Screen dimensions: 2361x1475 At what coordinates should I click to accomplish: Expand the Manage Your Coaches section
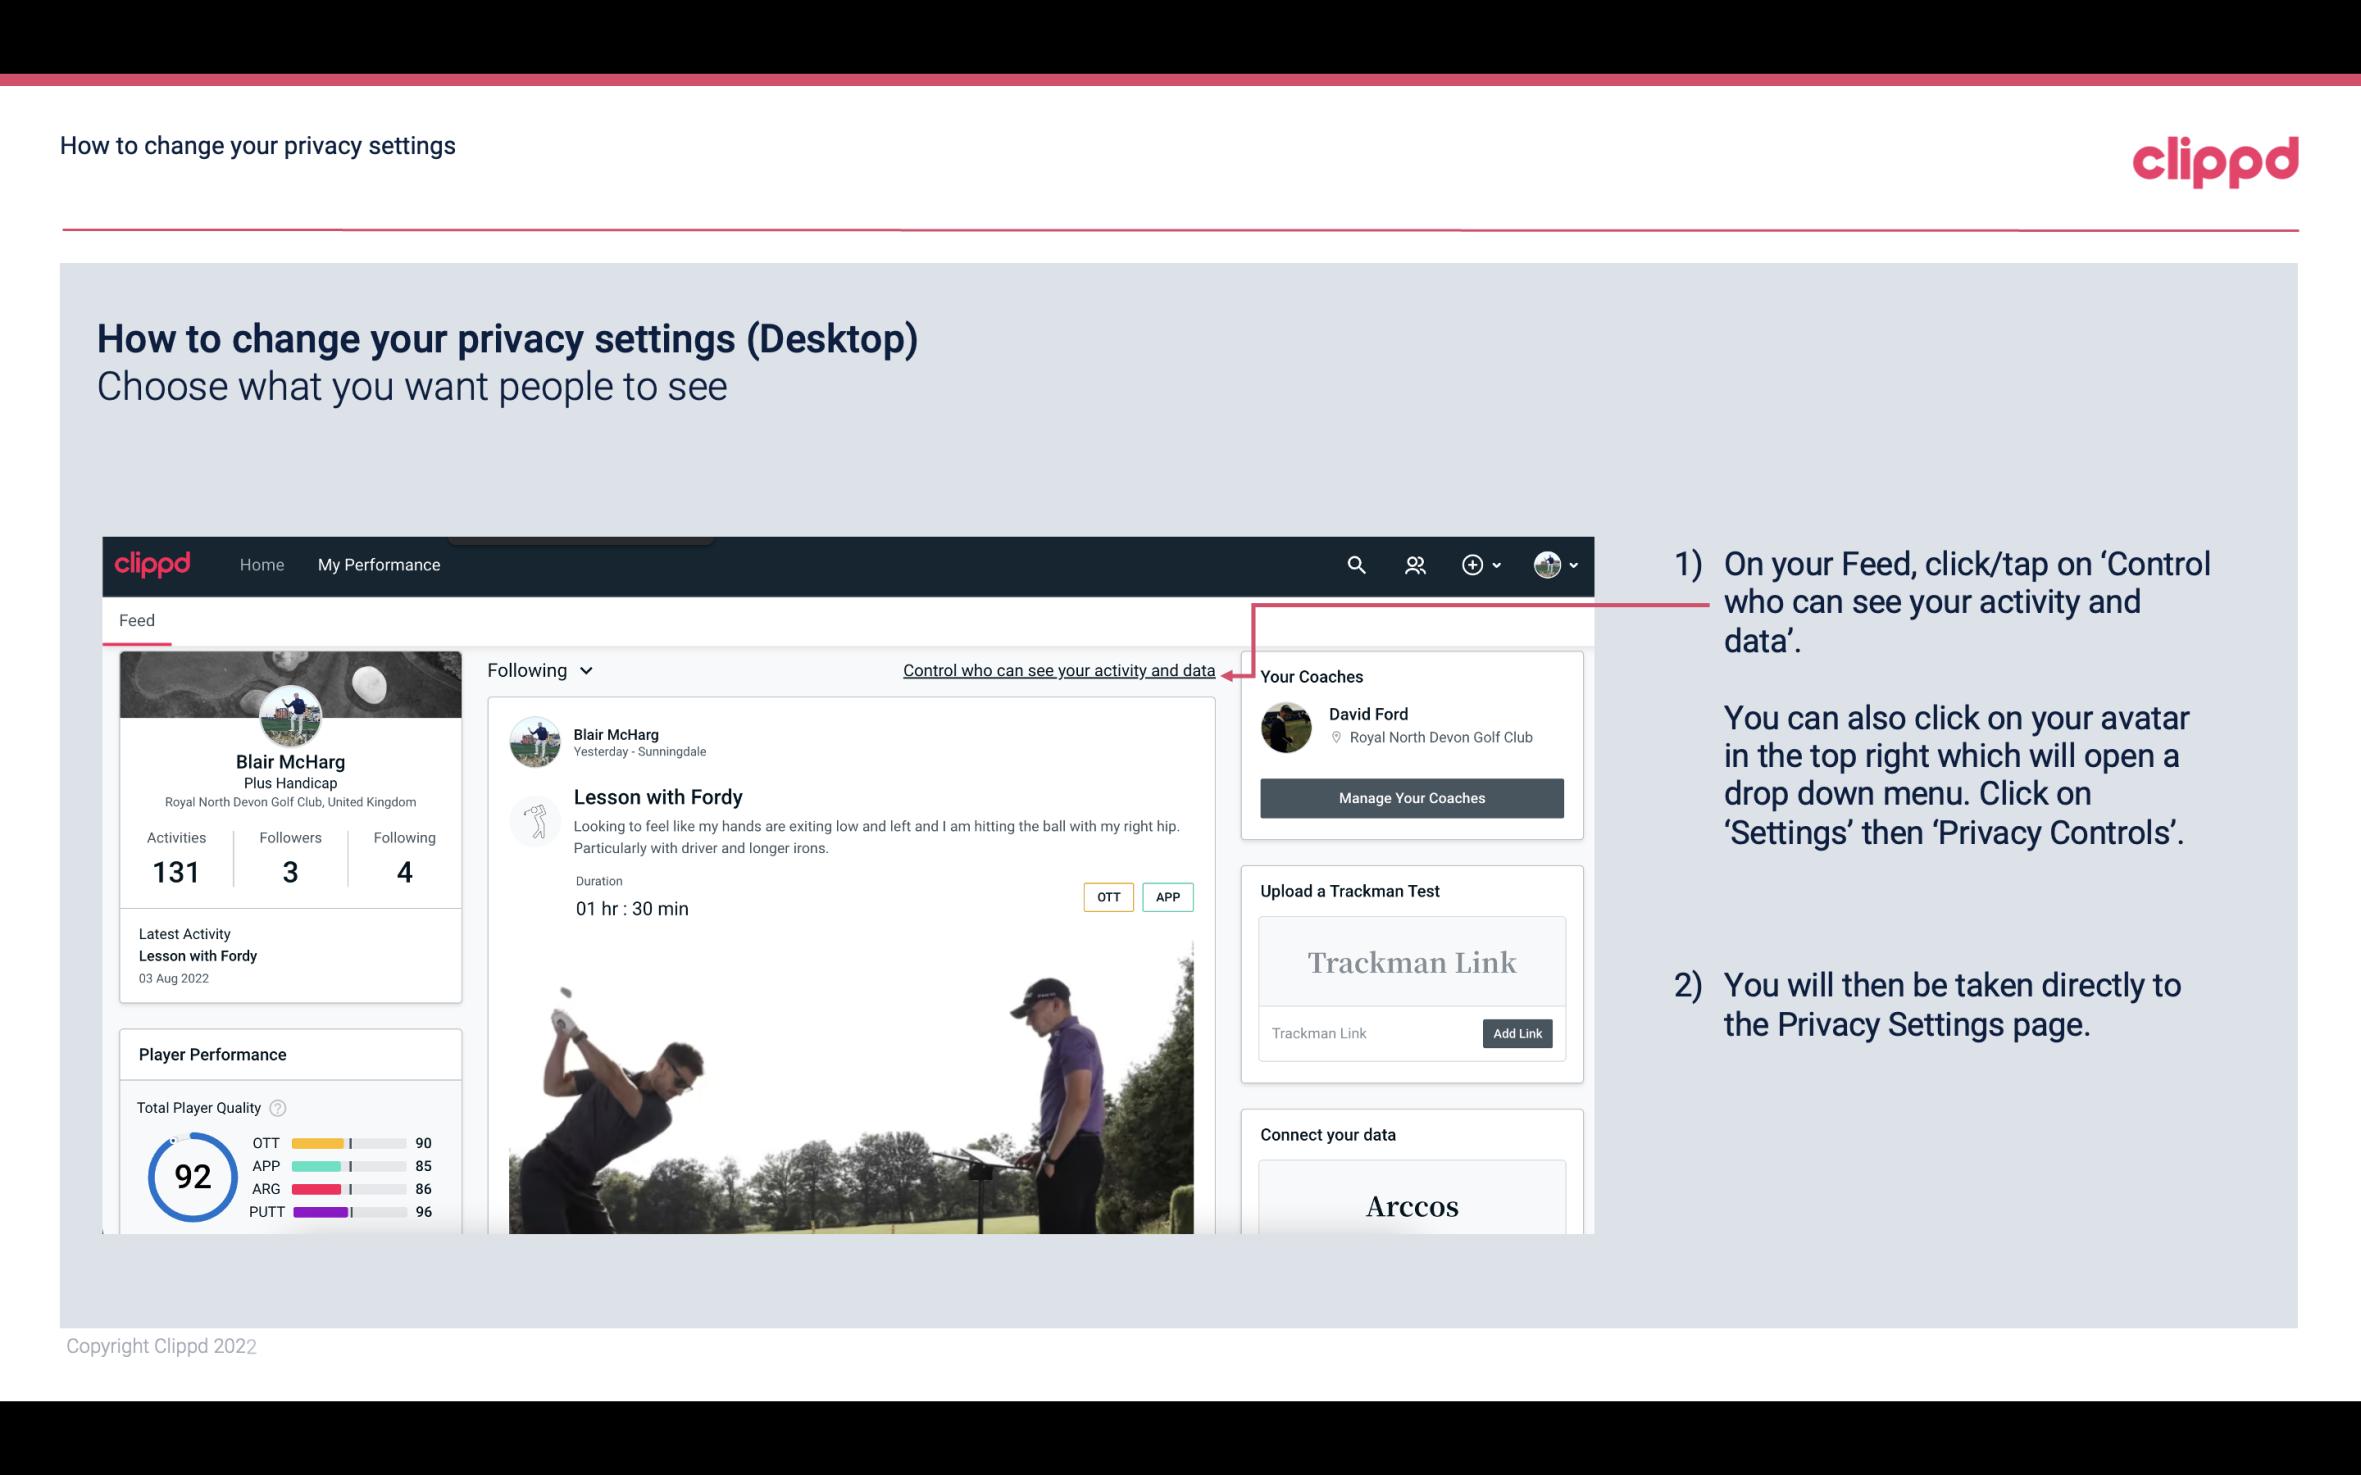pos(1410,797)
